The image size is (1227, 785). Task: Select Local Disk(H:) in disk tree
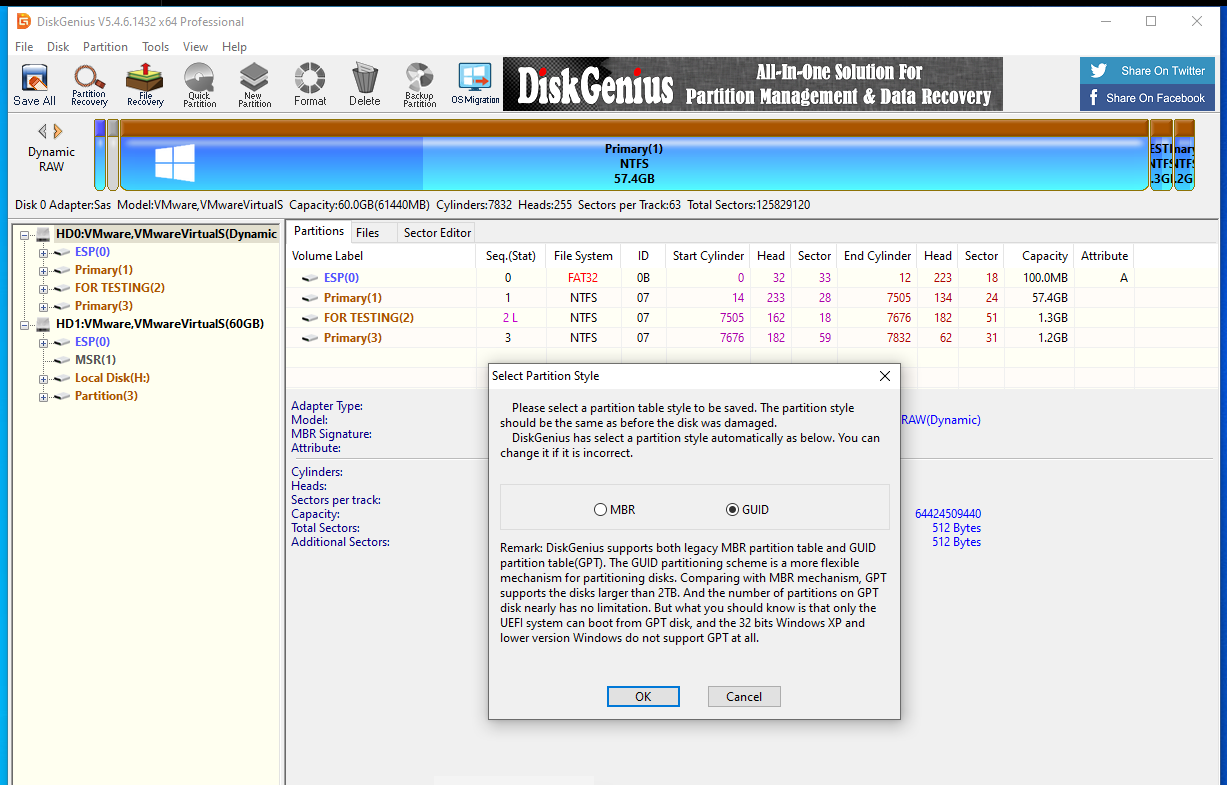(x=112, y=378)
